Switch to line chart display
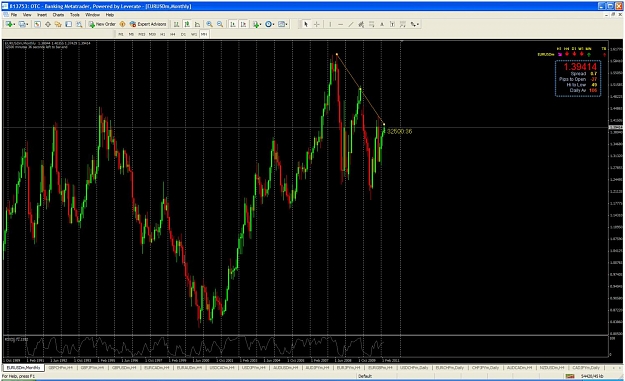 coord(197,24)
